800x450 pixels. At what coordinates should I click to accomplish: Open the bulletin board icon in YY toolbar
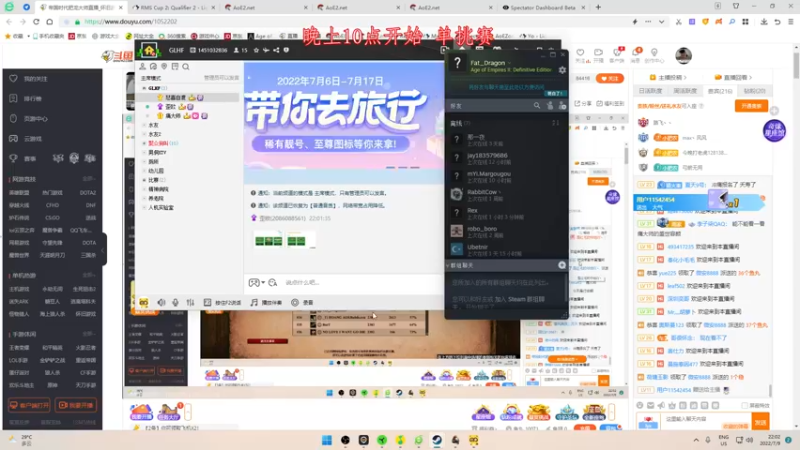pyautogui.click(x=175, y=67)
